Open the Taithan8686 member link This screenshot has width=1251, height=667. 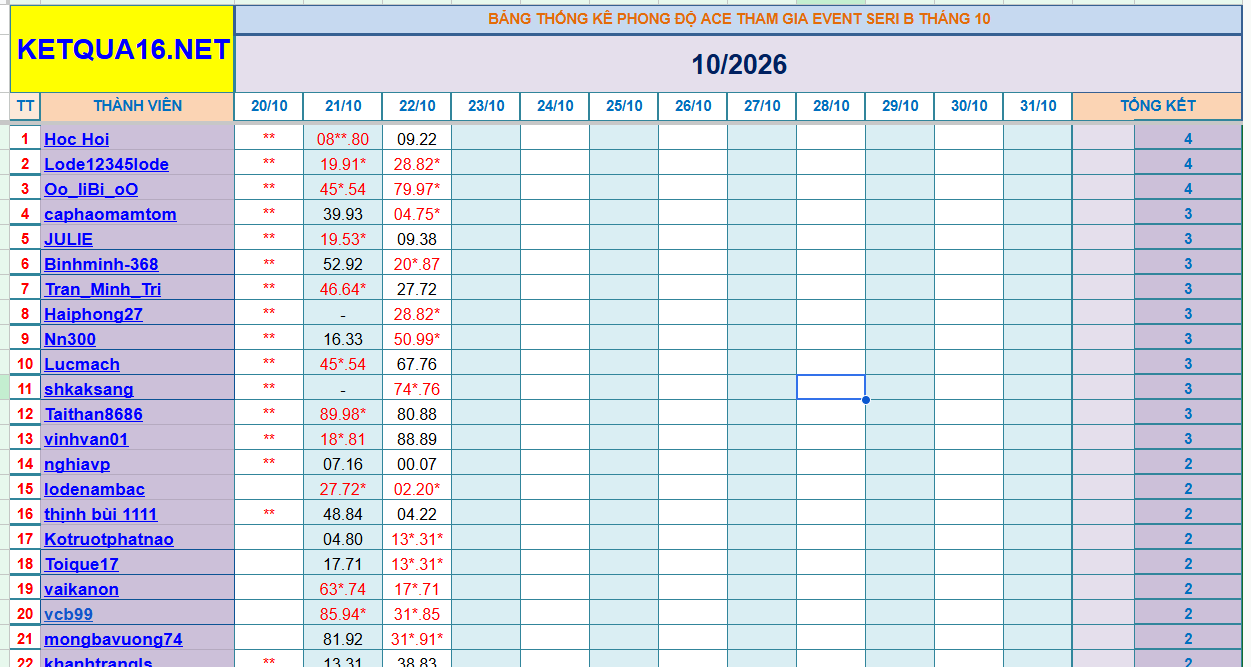[93, 414]
